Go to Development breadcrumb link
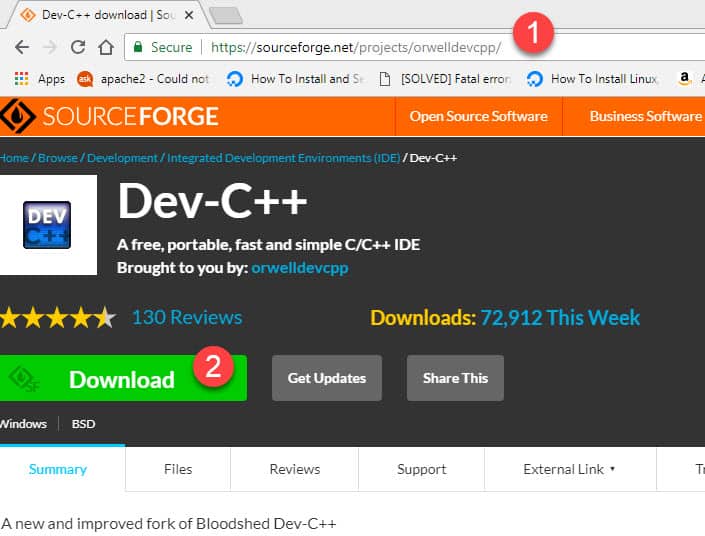Viewport: 705px width, 536px height. (x=122, y=158)
